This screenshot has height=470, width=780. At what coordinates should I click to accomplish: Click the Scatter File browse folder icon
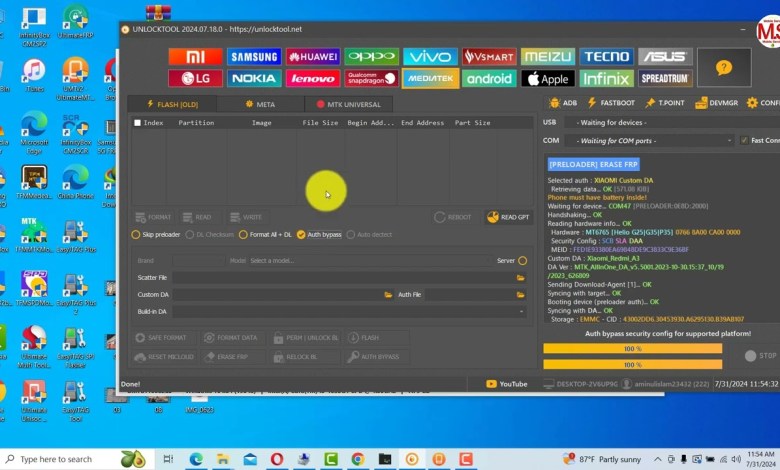point(520,277)
